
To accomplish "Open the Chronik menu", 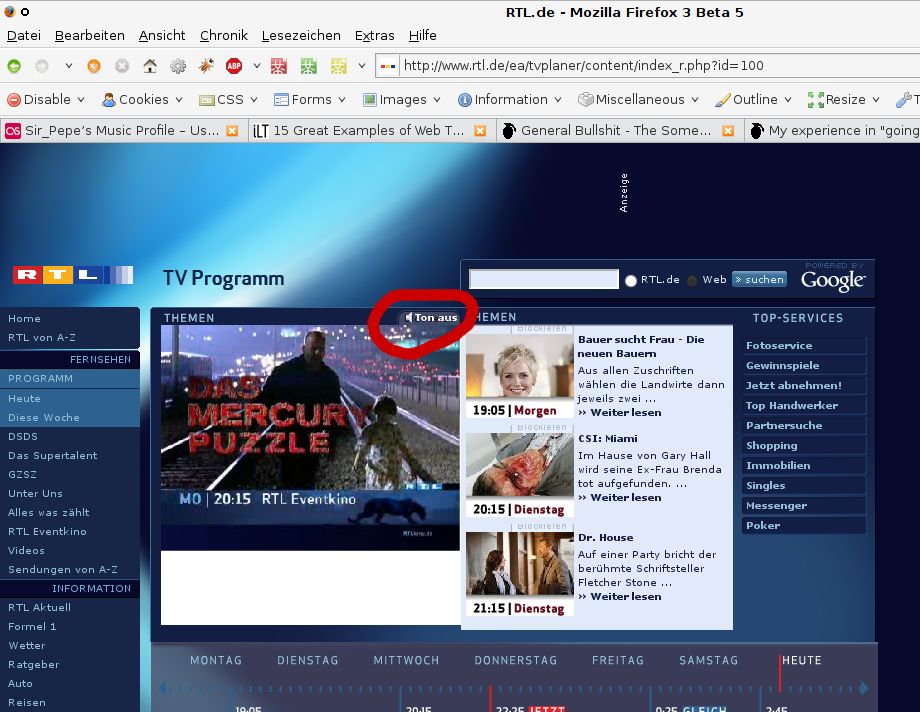I will [224, 36].
